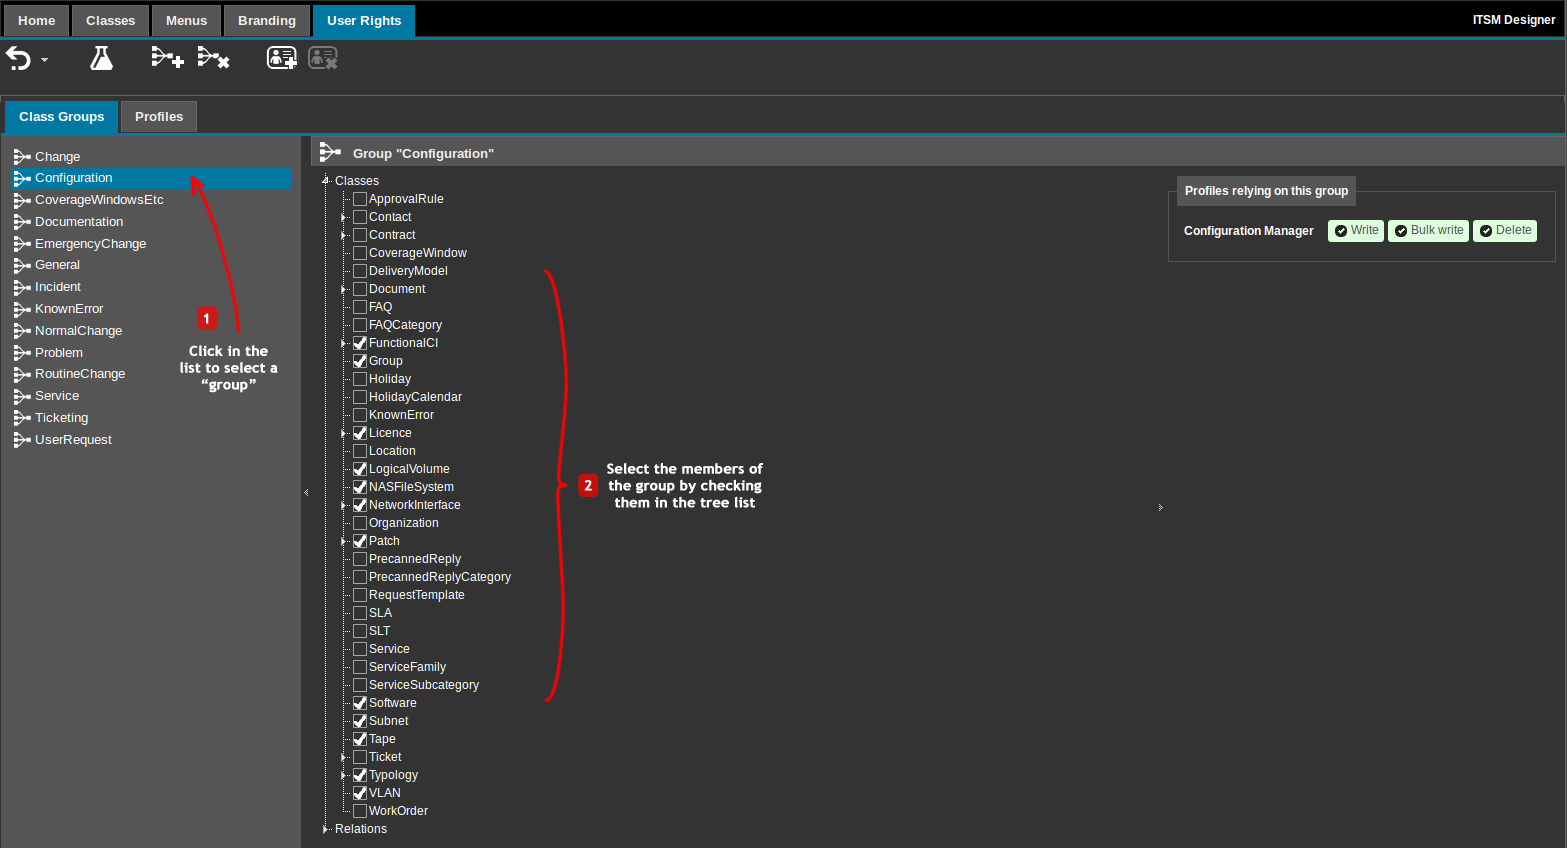Expand the Relations tree node
Viewport: 1567px width, 848px height.
[326, 829]
